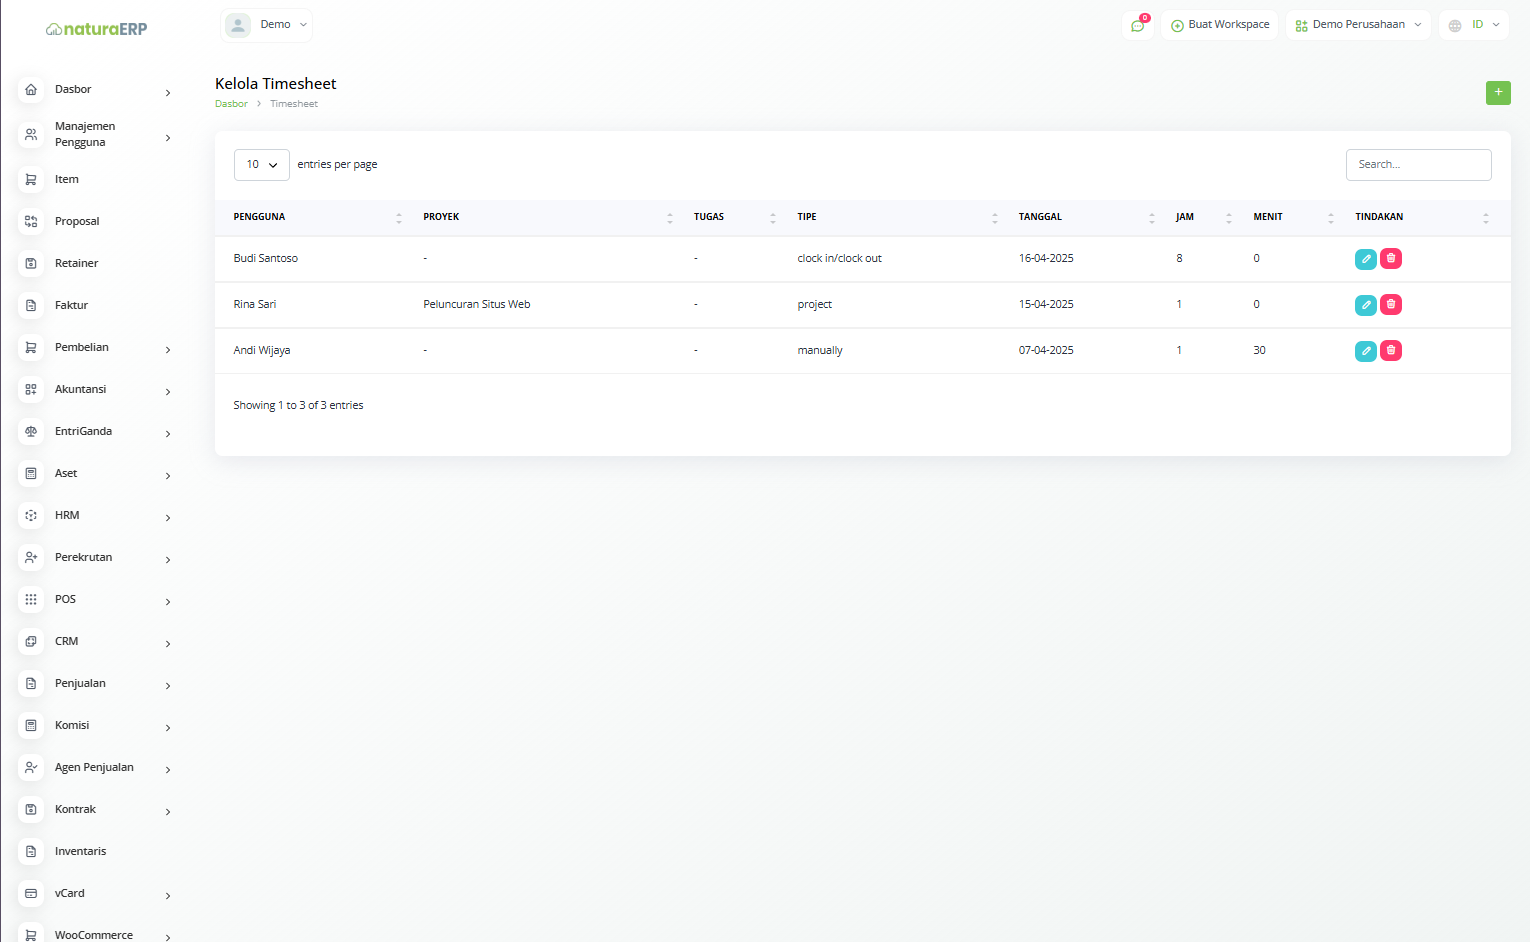Open the Demo user profile dropdown
This screenshot has height=942, width=1530.
pyautogui.click(x=266, y=25)
